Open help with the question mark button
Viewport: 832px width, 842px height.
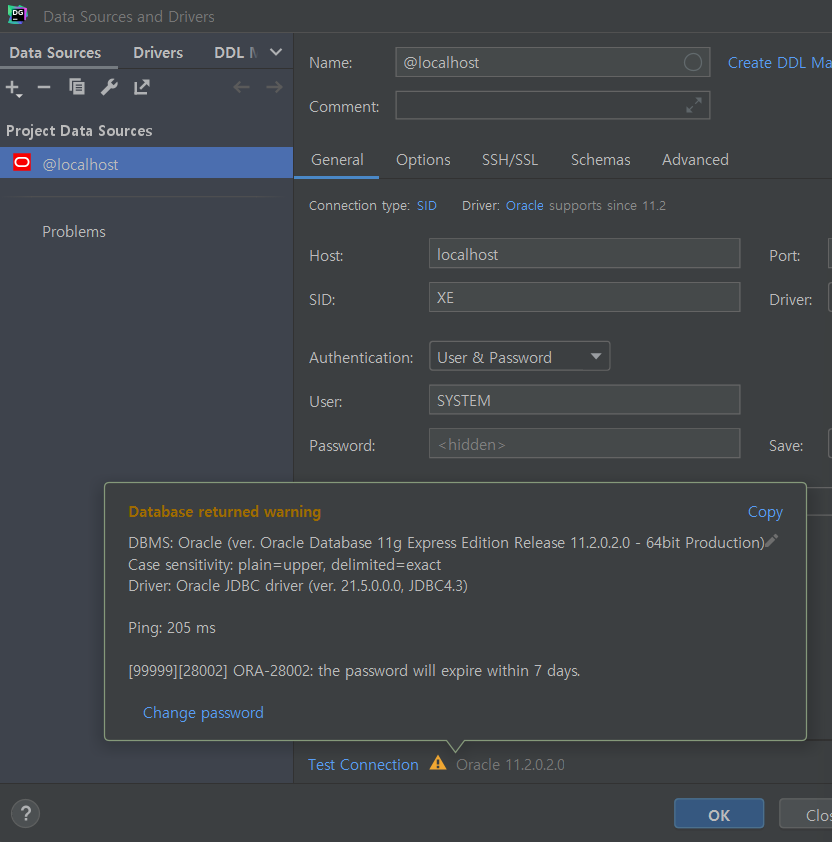[x=25, y=814]
